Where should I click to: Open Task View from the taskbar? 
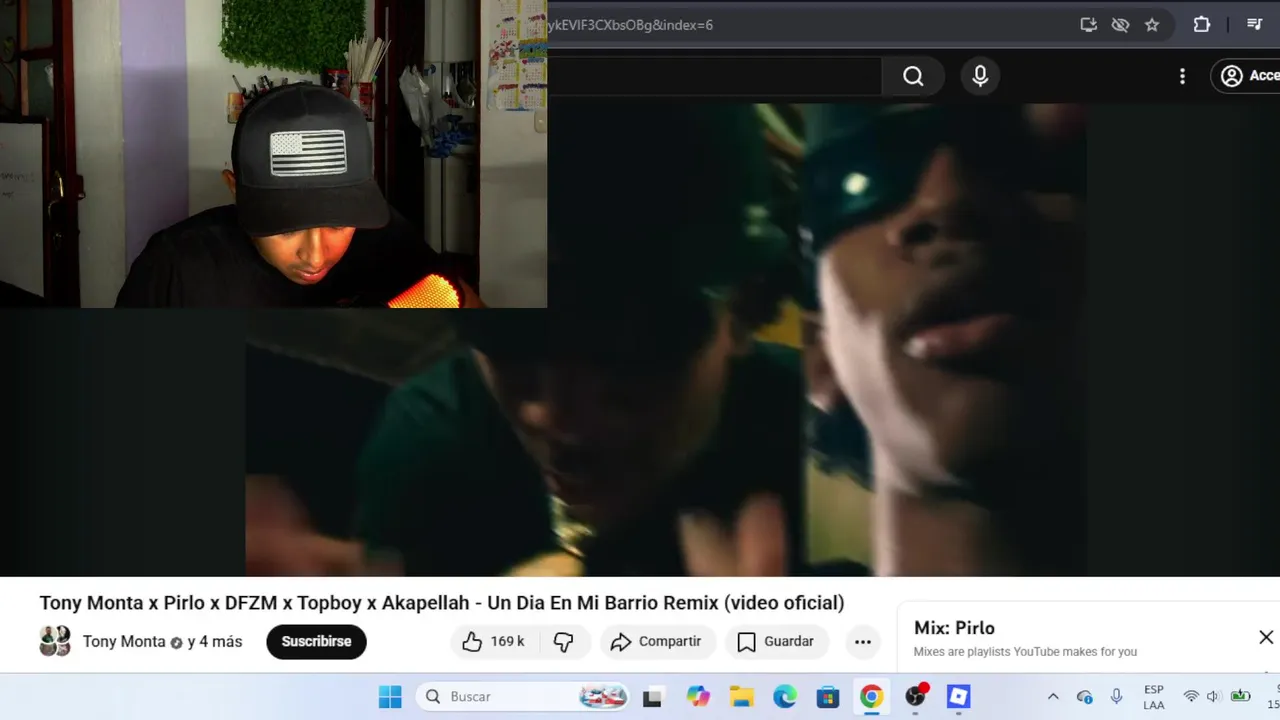[652, 697]
